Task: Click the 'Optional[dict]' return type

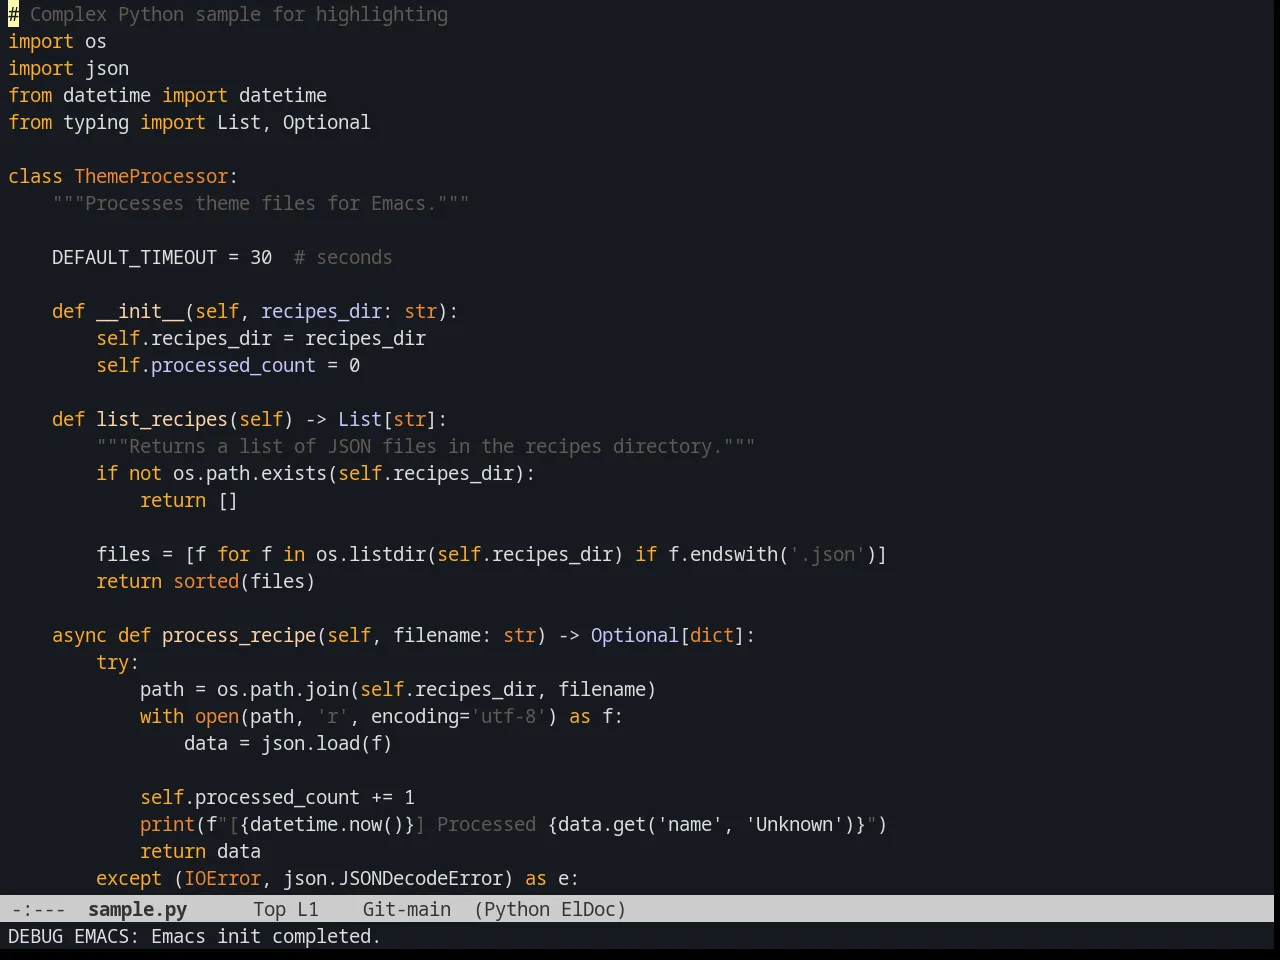Action: coord(668,635)
